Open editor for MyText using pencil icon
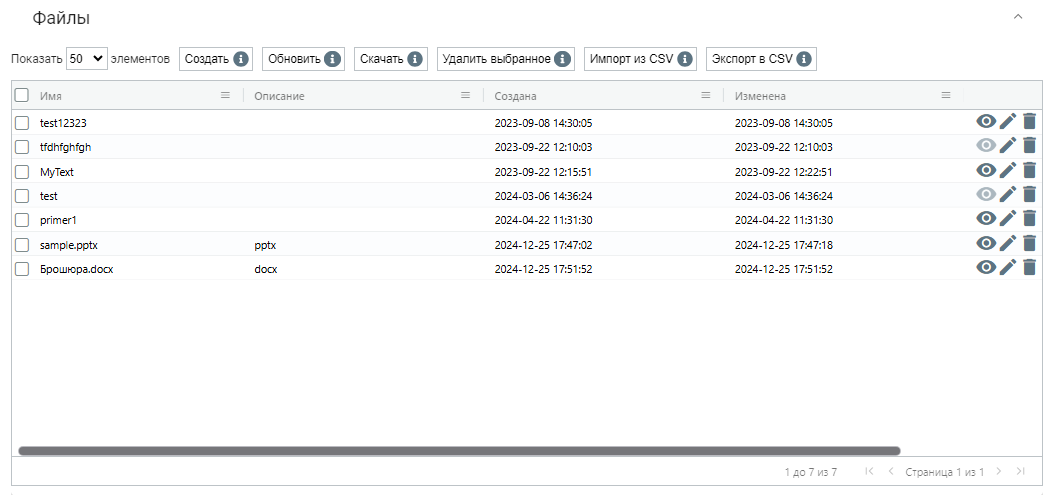The width and height of the screenshot is (1052, 496). [1008, 170]
